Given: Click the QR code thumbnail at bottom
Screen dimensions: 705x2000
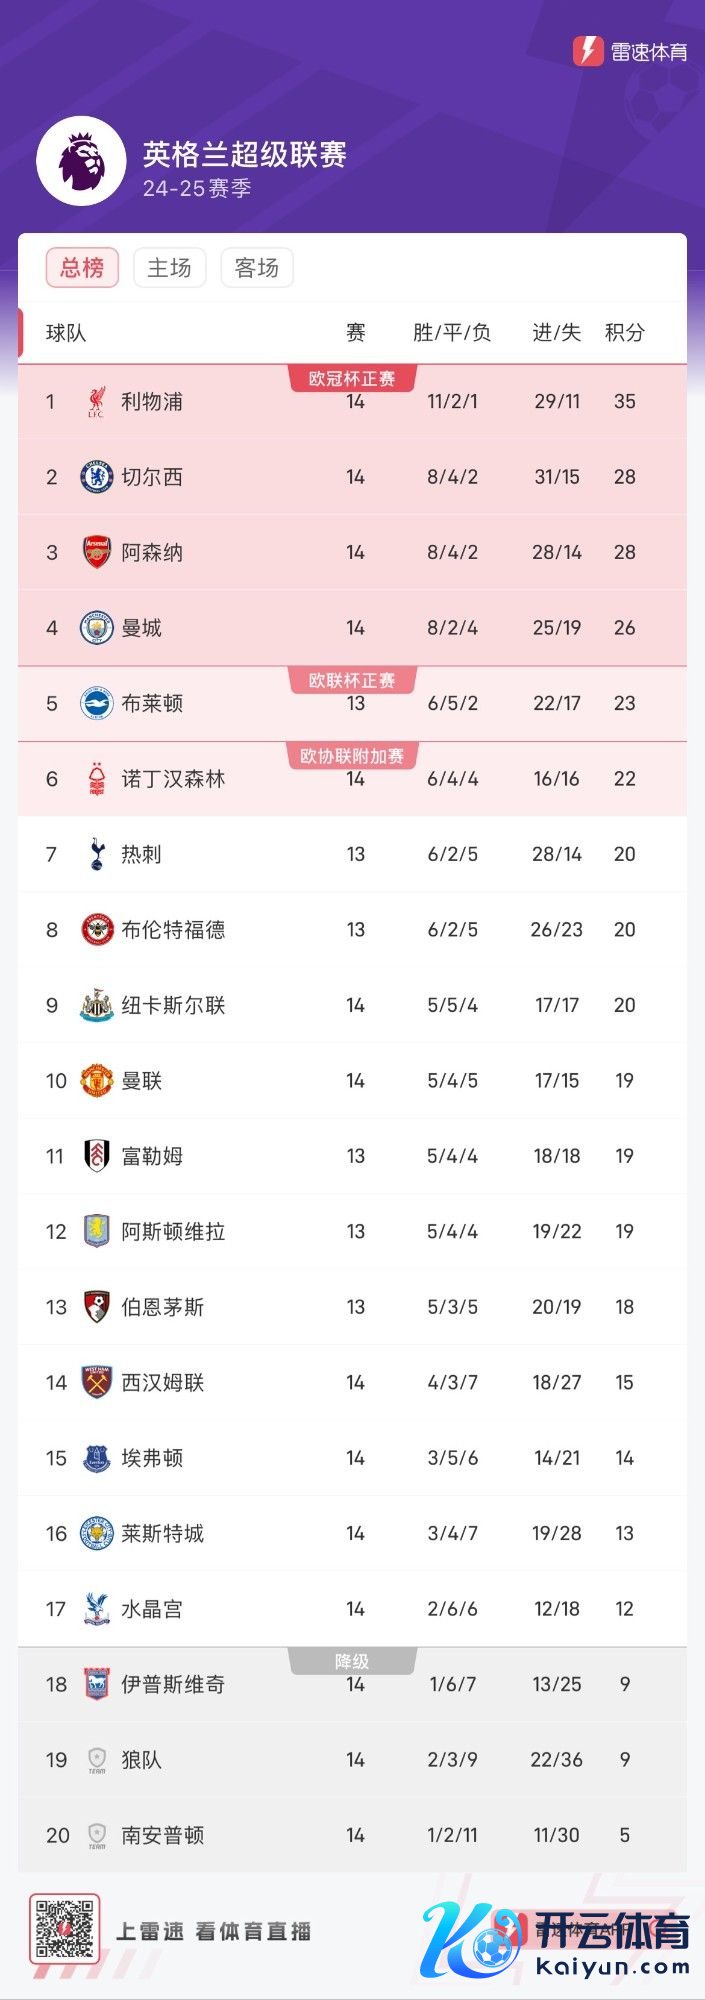Looking at the screenshot, I should 64,1930.
